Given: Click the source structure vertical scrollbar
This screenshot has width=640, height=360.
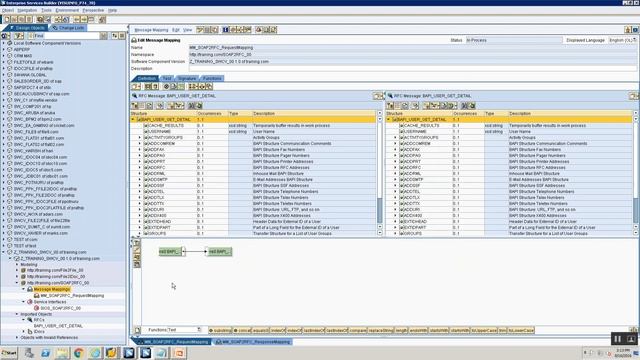Looking at the screenshot, I should (380, 173).
